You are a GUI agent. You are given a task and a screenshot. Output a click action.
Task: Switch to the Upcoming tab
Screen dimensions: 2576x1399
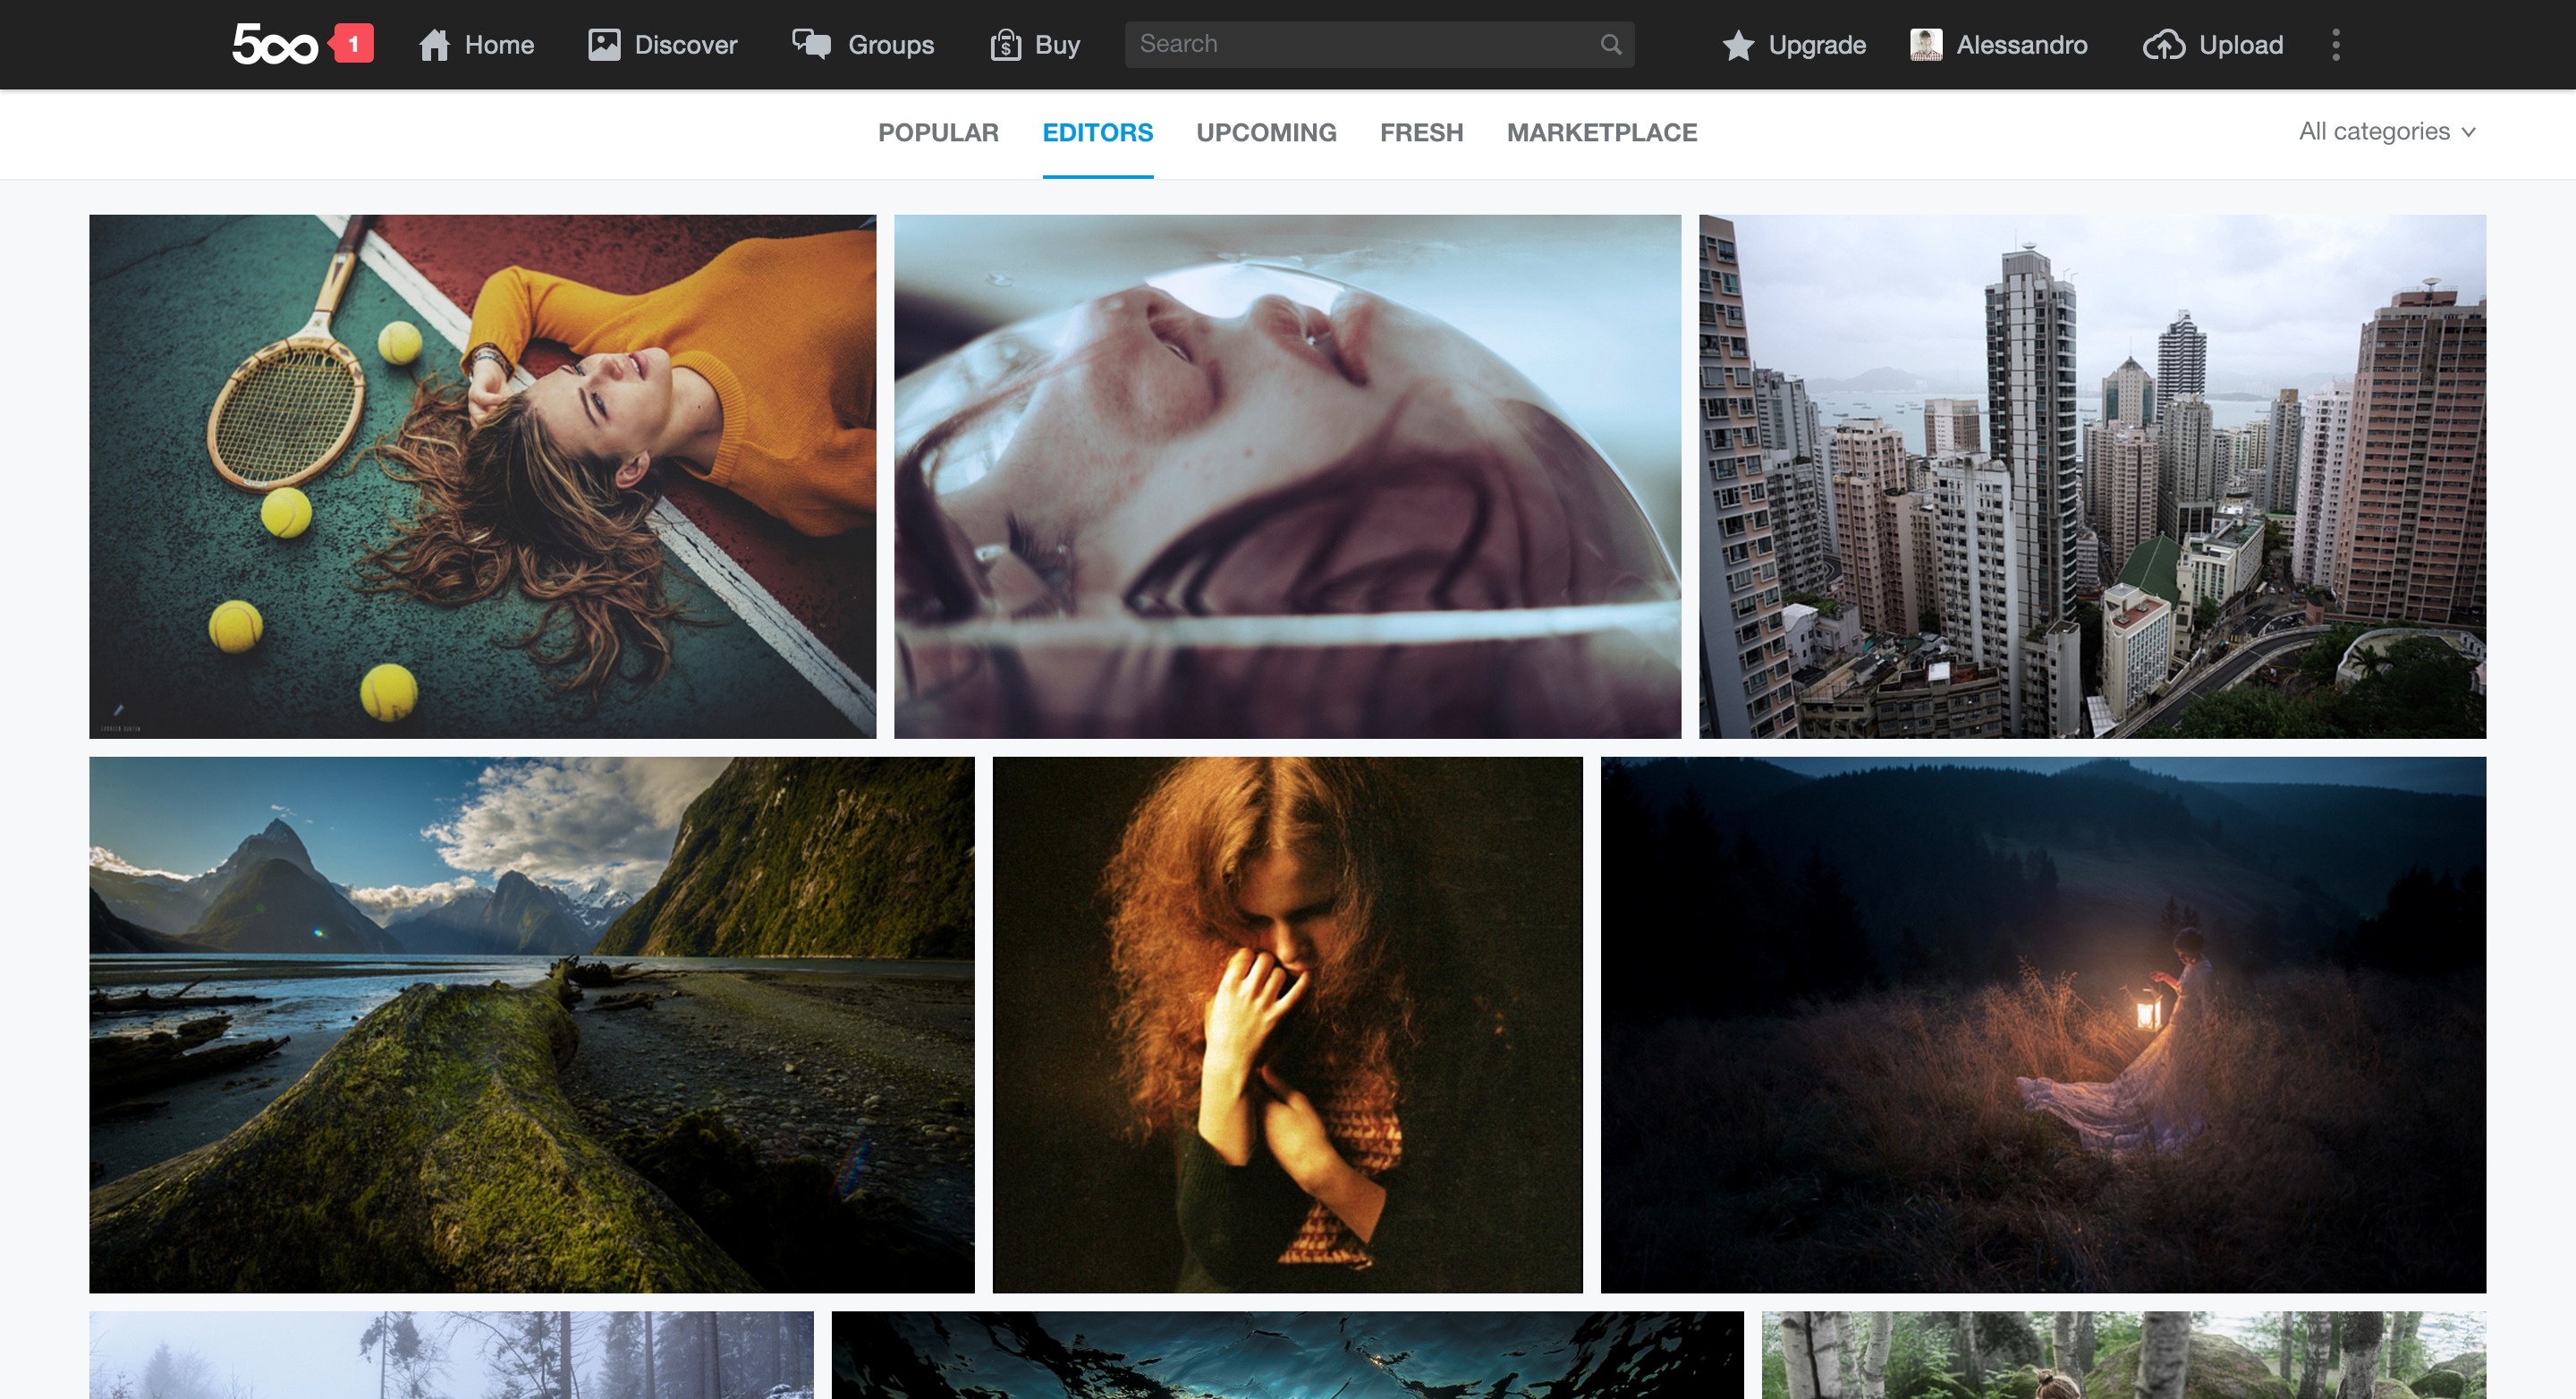1266,132
